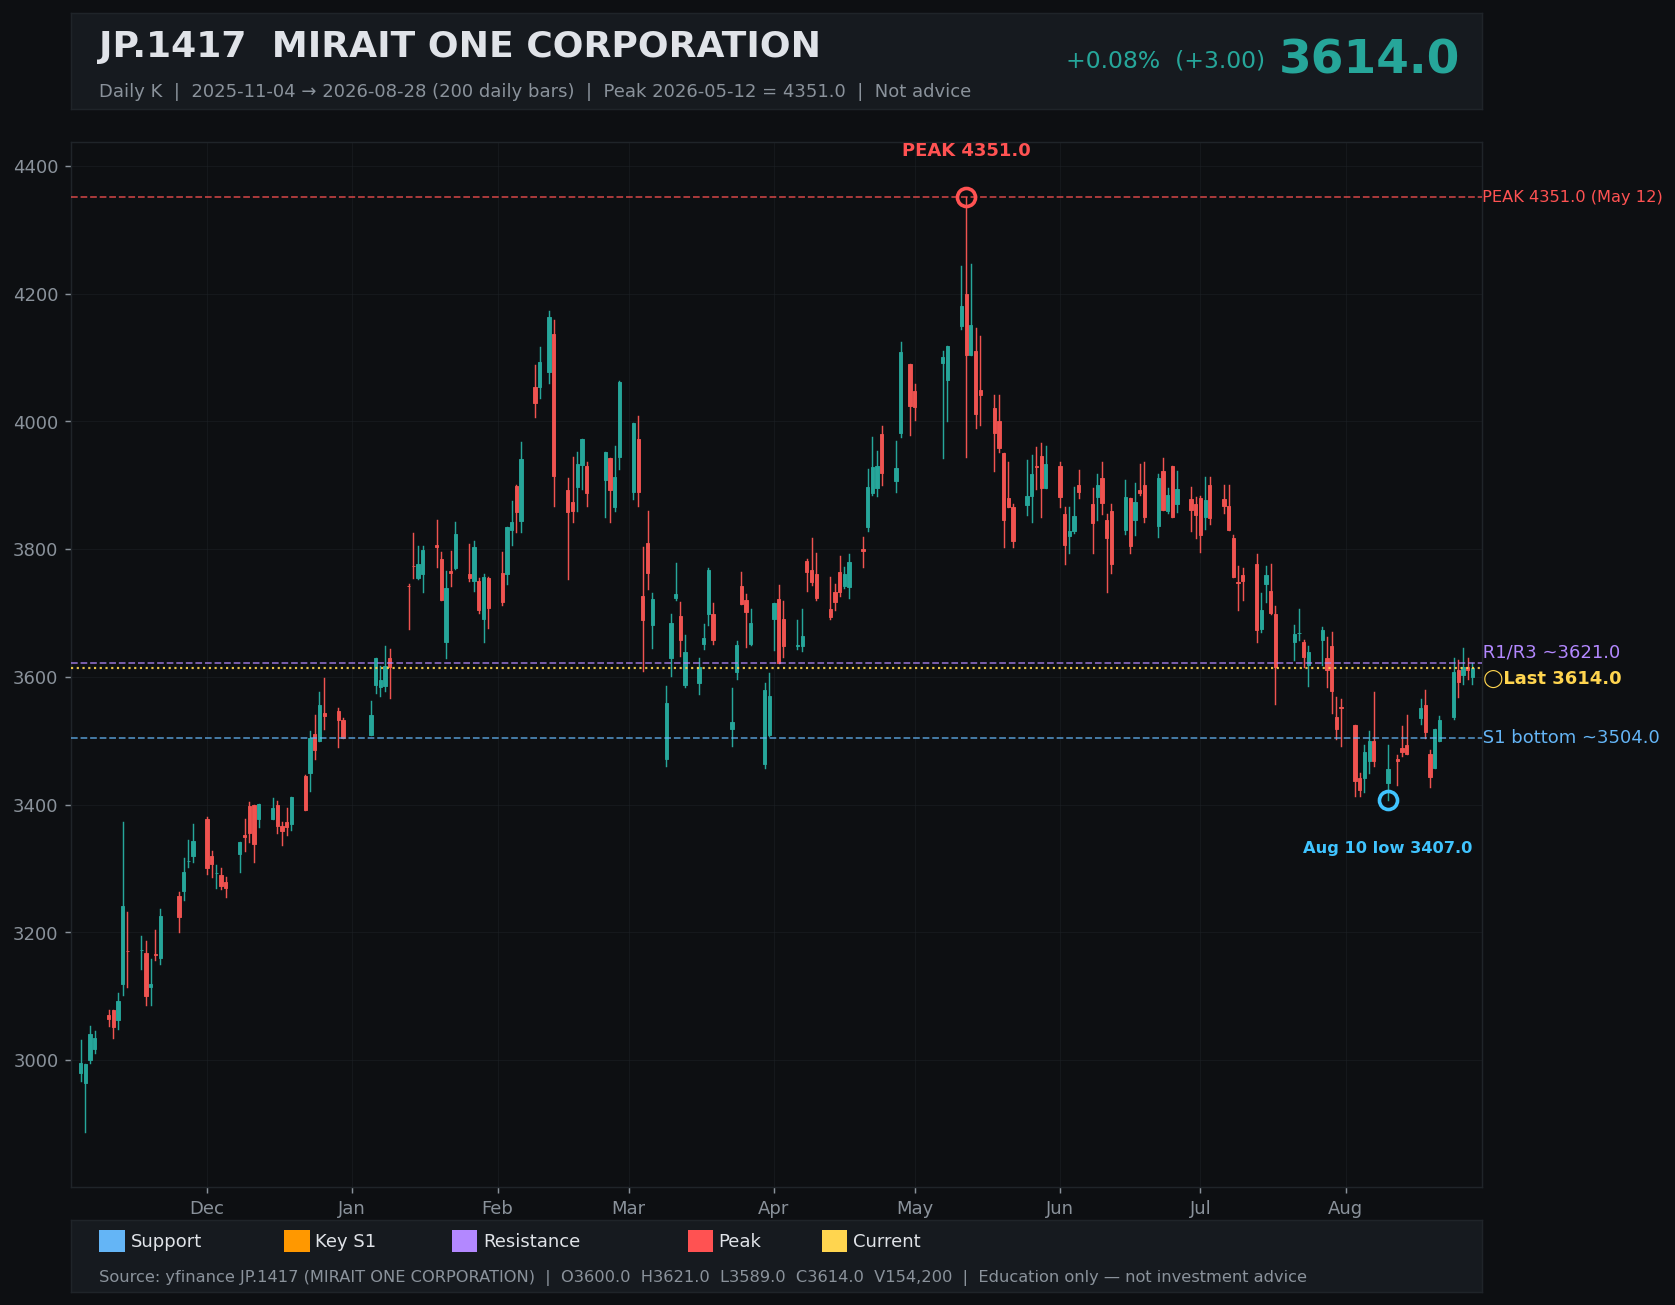Click the "Daily K" date range subtitle line
Screen dimensions: 1675x1305
(535, 91)
